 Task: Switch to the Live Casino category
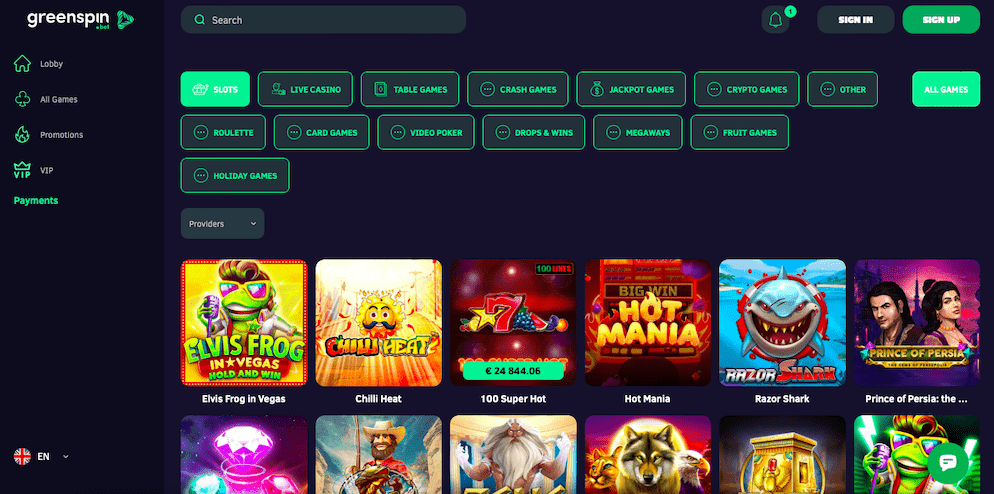[305, 89]
